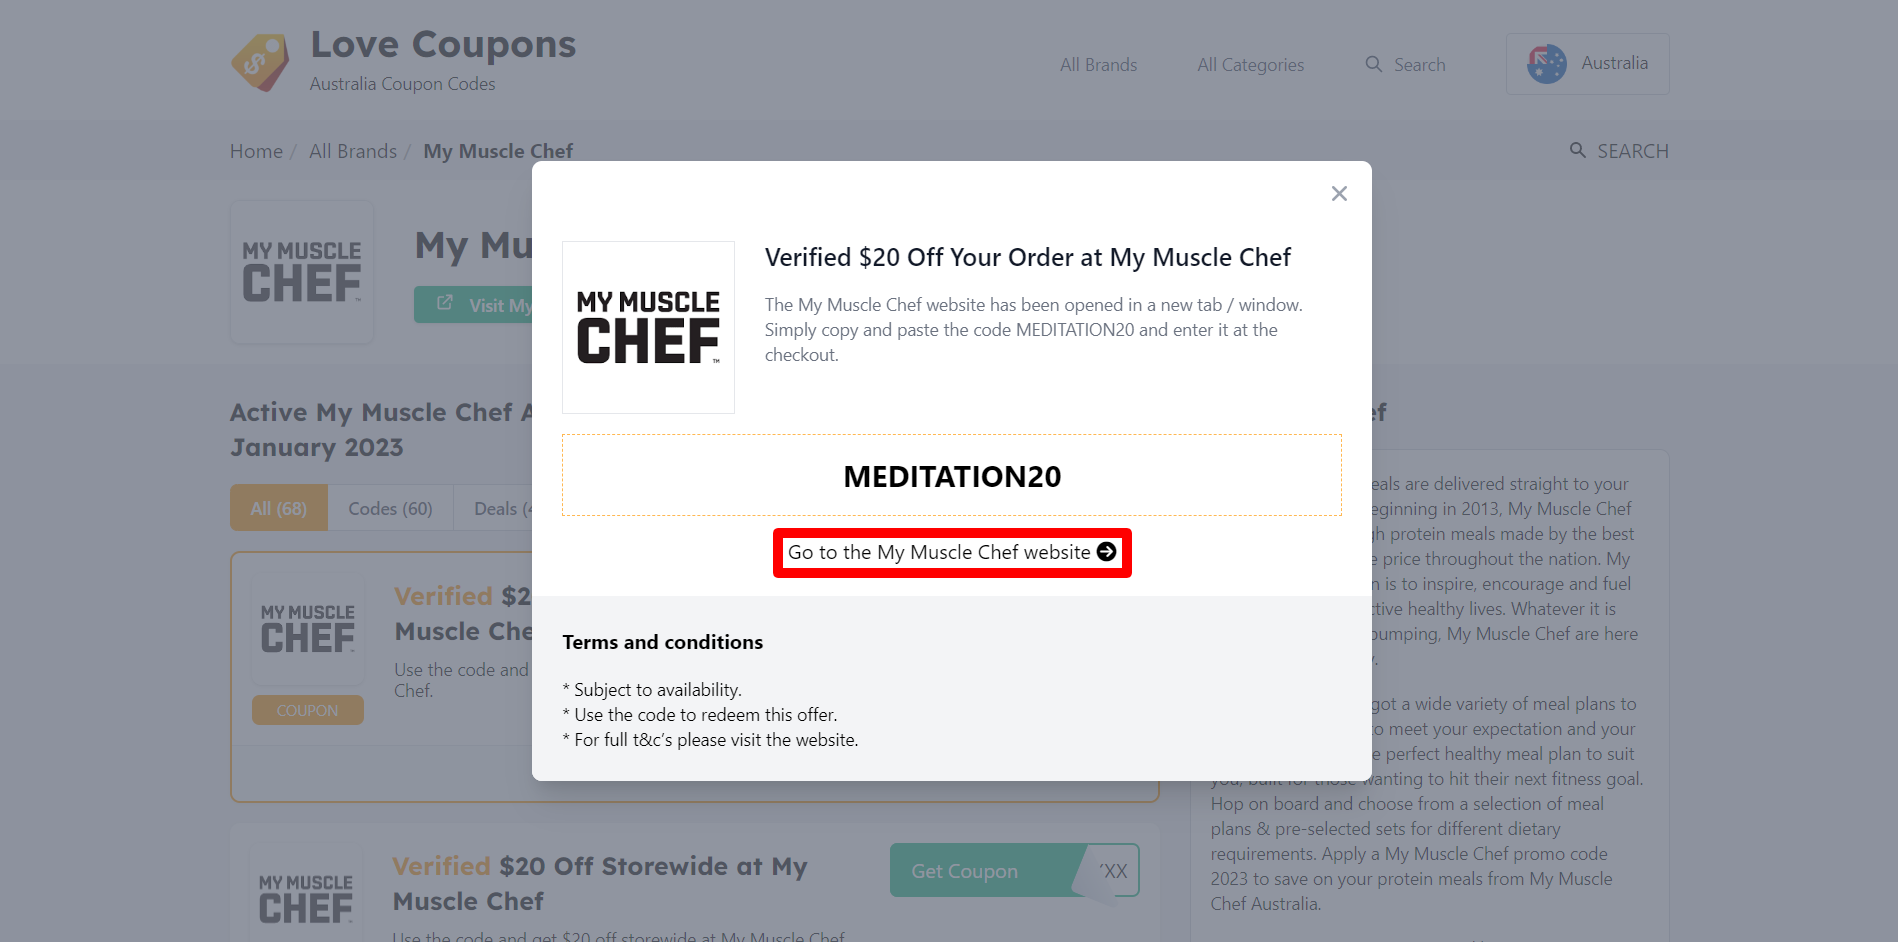Screen dimensions: 1898x942
Task: Close the verified coupon popup
Action: [1339, 193]
